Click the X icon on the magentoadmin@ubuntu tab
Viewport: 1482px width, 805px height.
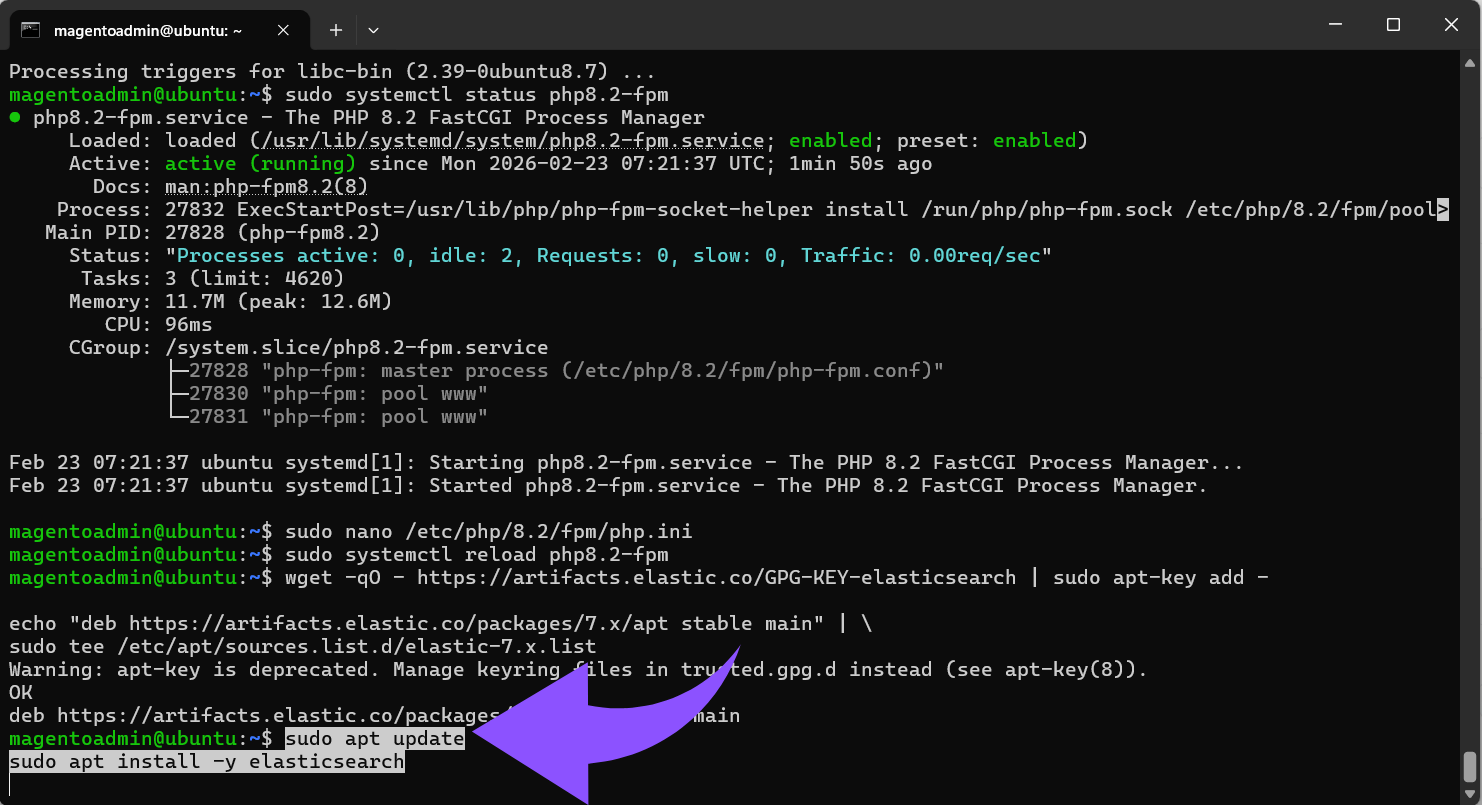(283, 30)
